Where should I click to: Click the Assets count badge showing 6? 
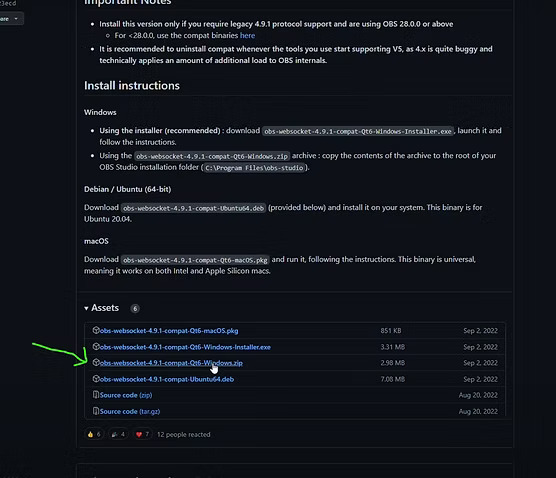[135, 309]
